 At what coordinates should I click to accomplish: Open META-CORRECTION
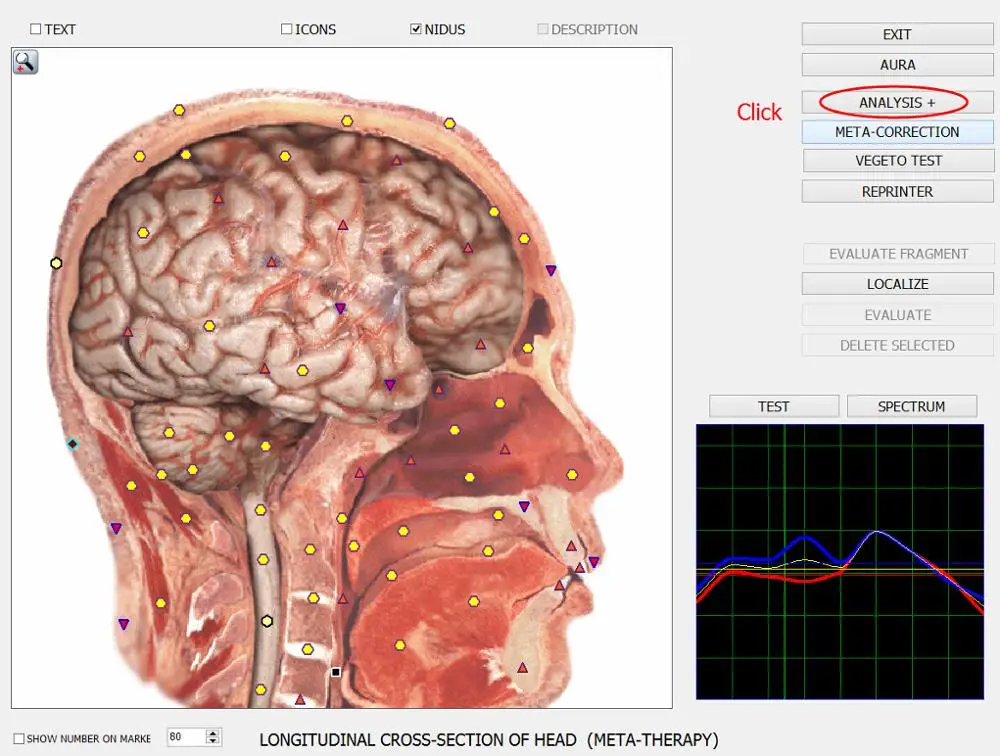click(897, 132)
